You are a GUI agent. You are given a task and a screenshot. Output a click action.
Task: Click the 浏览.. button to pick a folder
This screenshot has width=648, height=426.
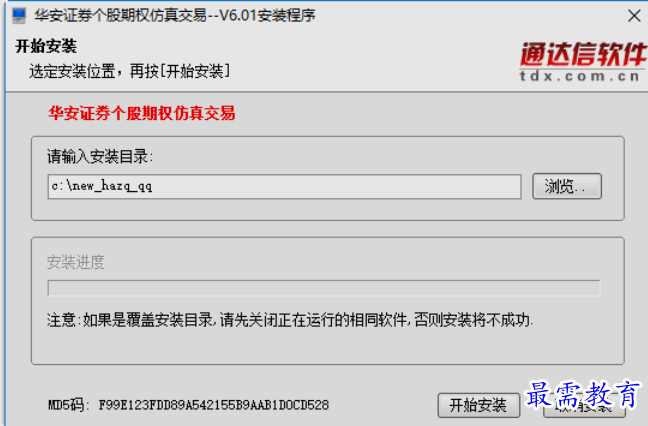coord(567,186)
